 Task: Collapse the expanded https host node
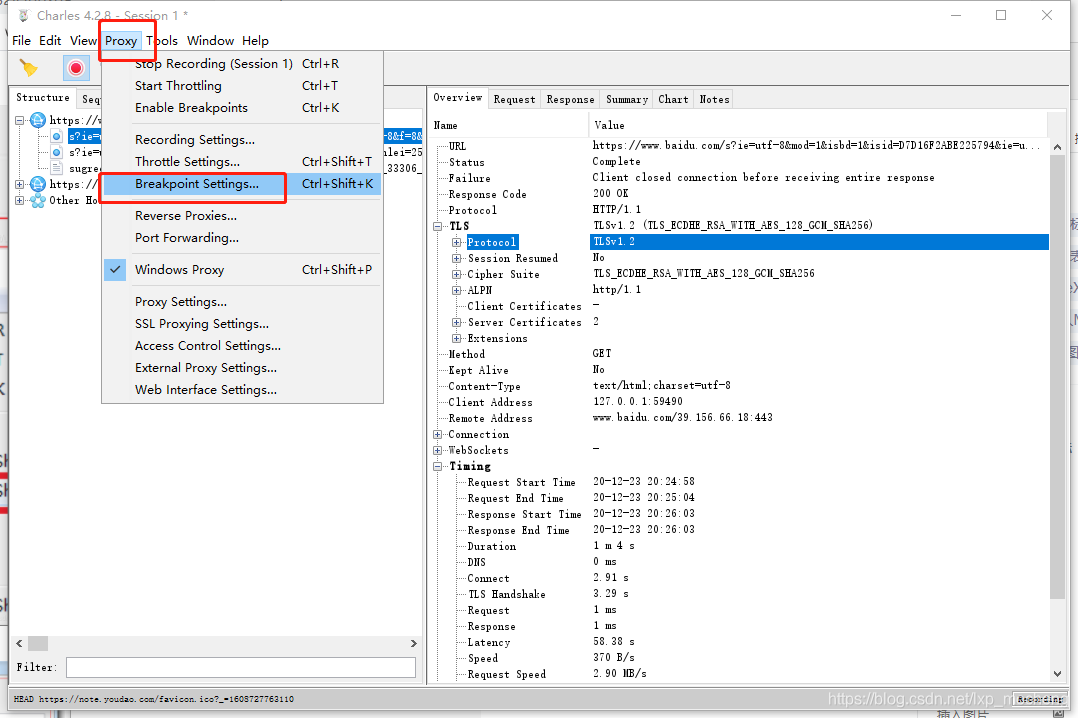point(19,120)
